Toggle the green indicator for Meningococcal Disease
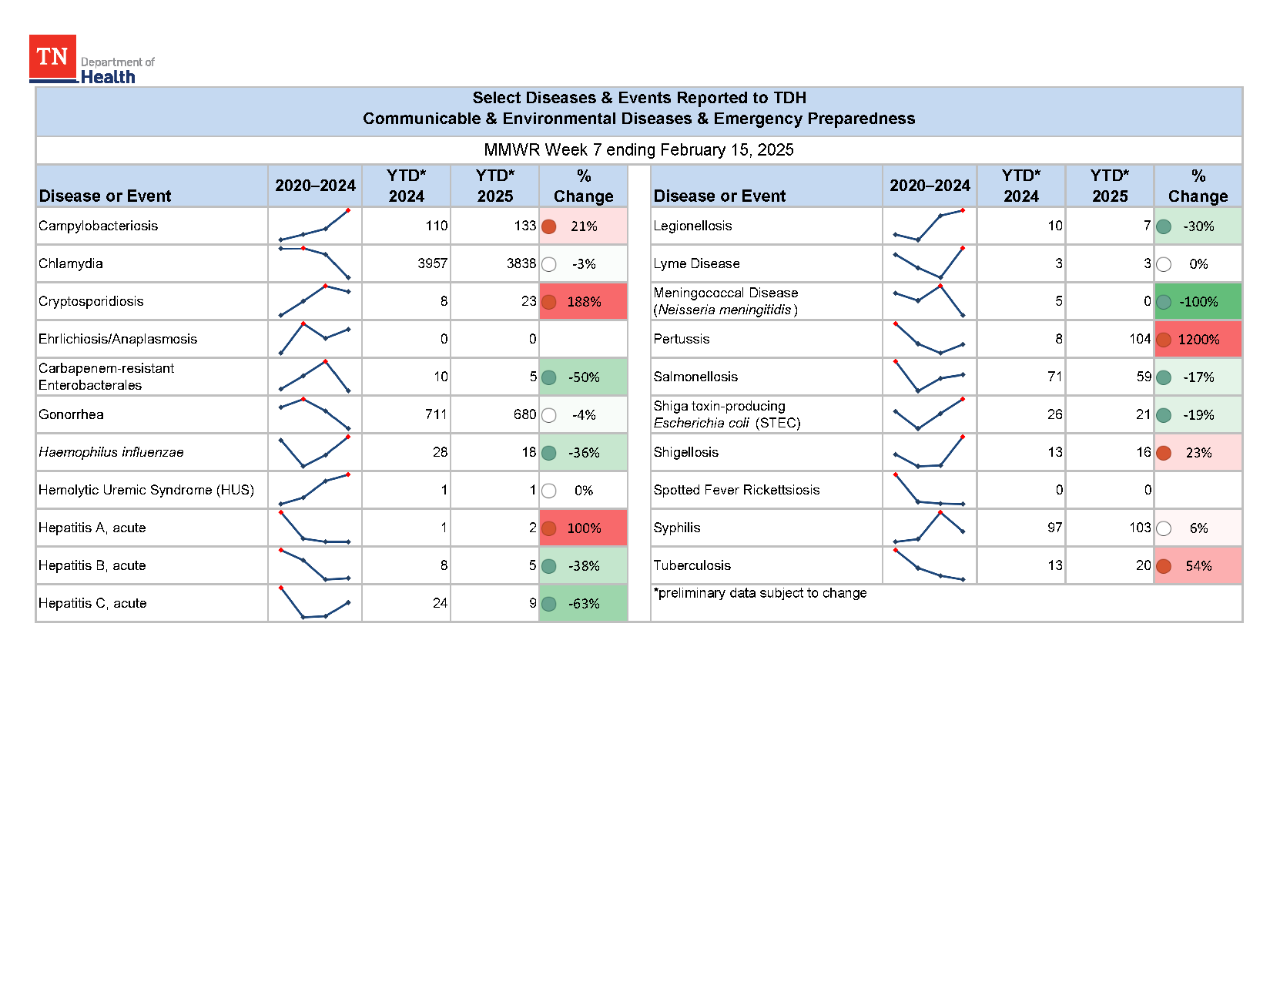 [1163, 300]
